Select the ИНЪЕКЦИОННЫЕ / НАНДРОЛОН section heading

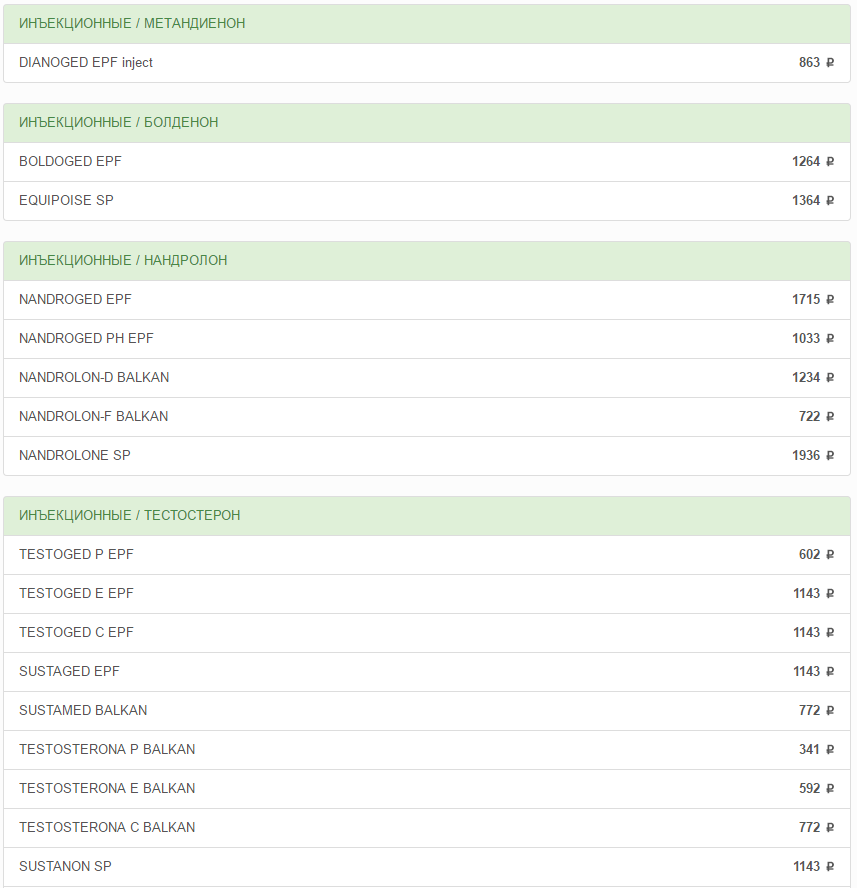click(x=123, y=261)
